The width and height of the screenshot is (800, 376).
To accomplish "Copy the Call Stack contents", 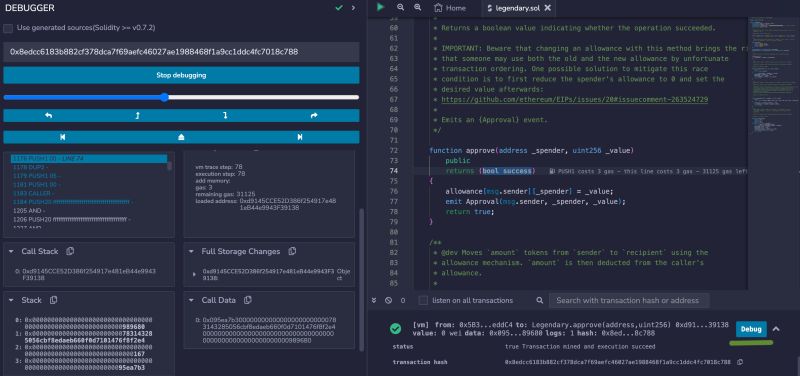I will (x=70, y=251).
